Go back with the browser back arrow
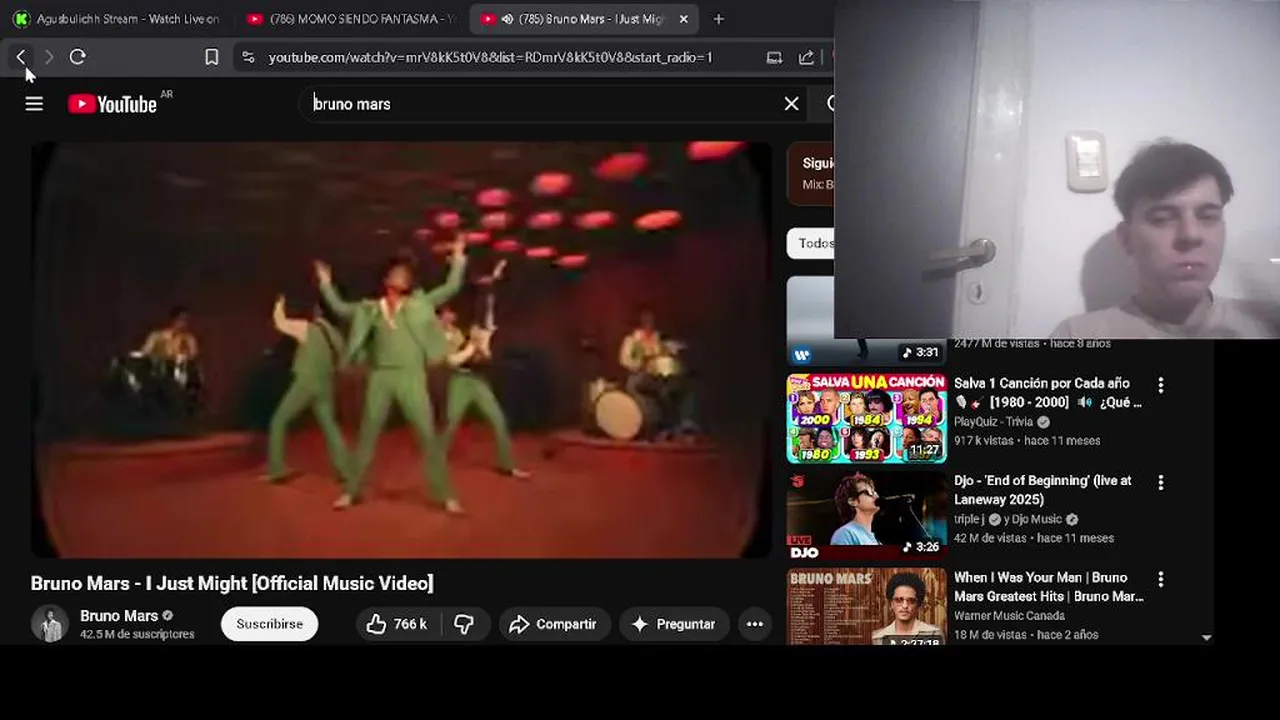1280x720 pixels. tap(21, 57)
